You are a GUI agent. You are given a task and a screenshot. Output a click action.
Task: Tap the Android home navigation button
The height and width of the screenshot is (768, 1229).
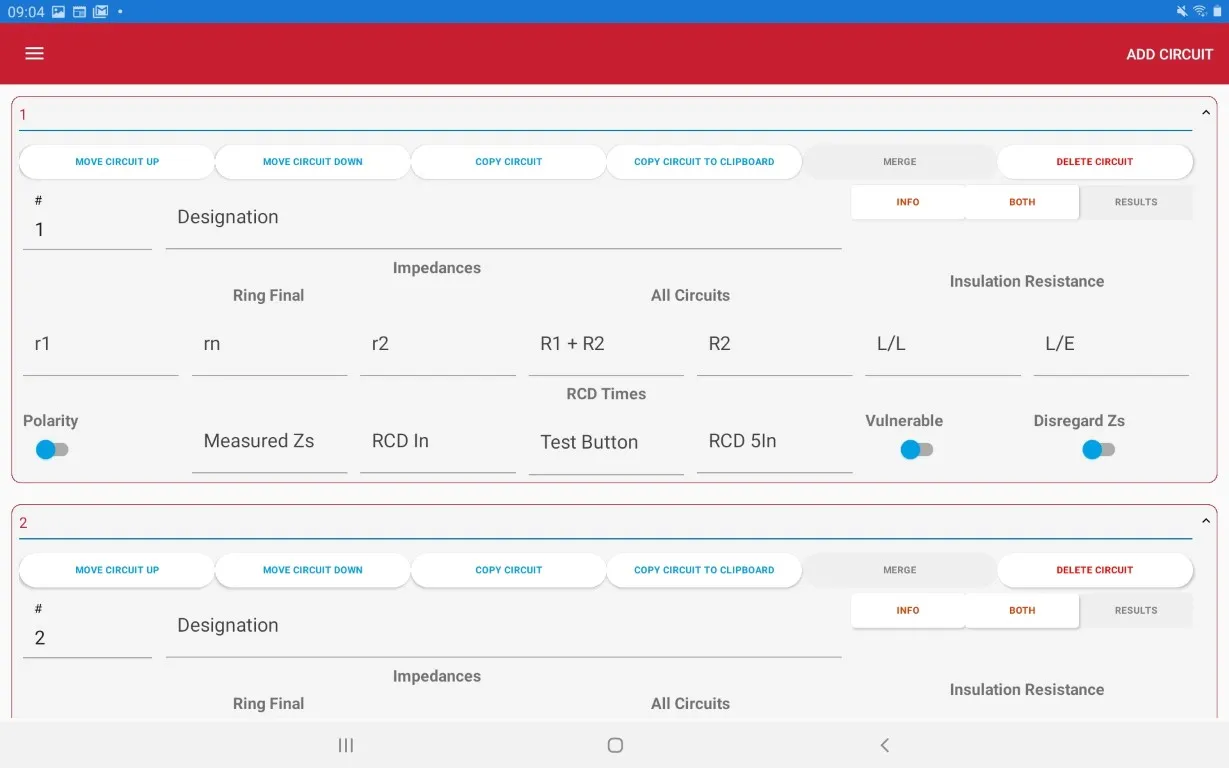[x=615, y=745]
